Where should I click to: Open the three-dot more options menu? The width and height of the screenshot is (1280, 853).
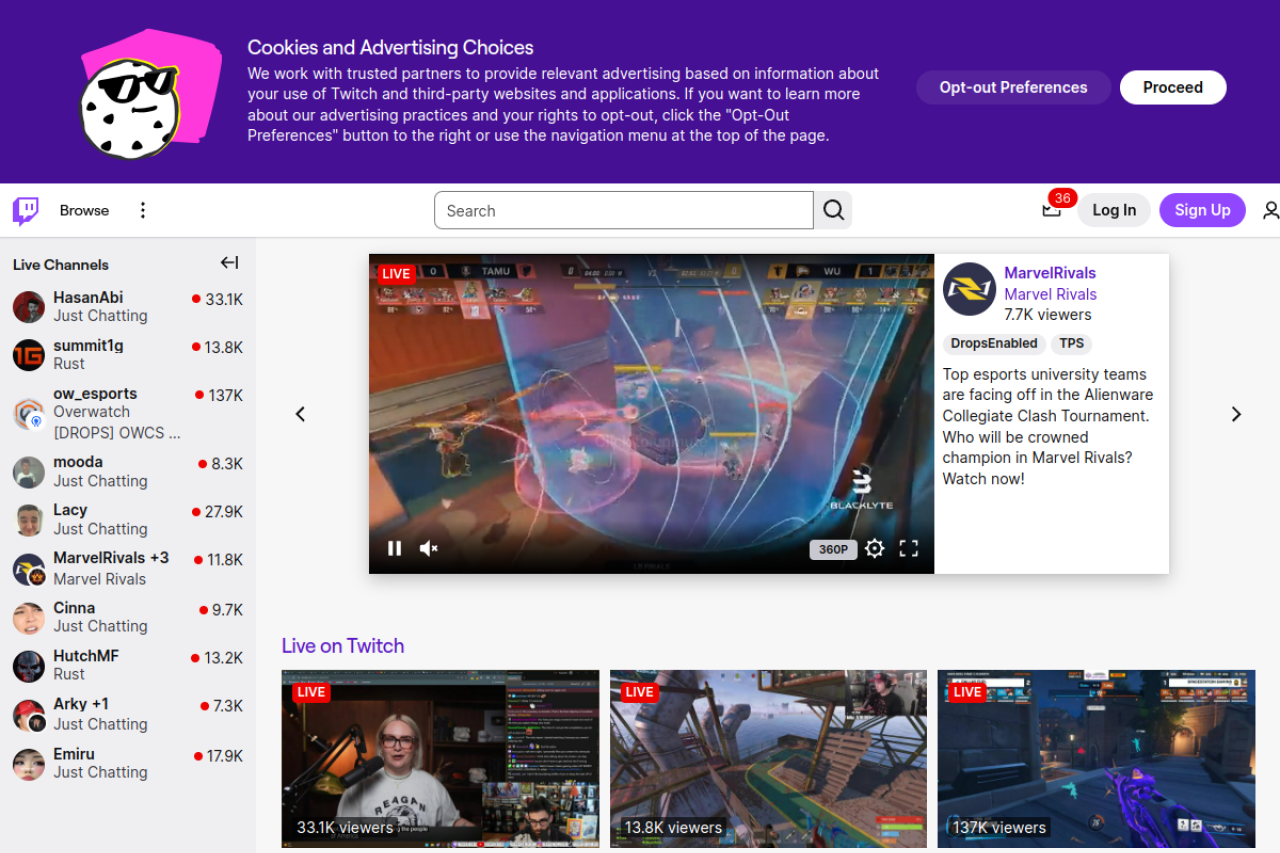coord(143,210)
